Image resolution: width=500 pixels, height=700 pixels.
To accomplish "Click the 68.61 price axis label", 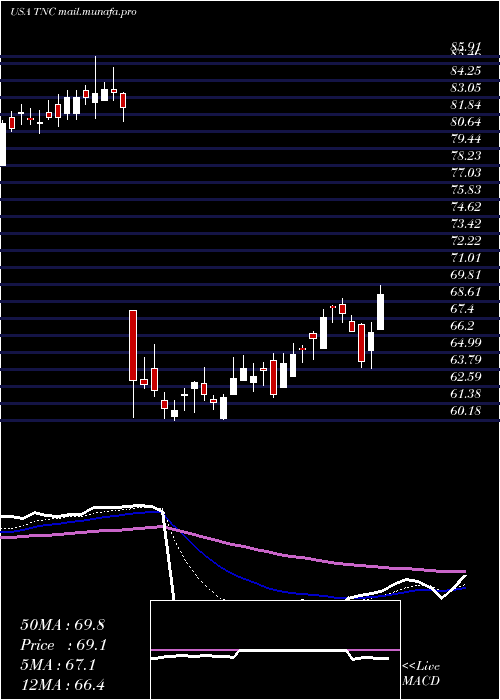I will 466,292.
